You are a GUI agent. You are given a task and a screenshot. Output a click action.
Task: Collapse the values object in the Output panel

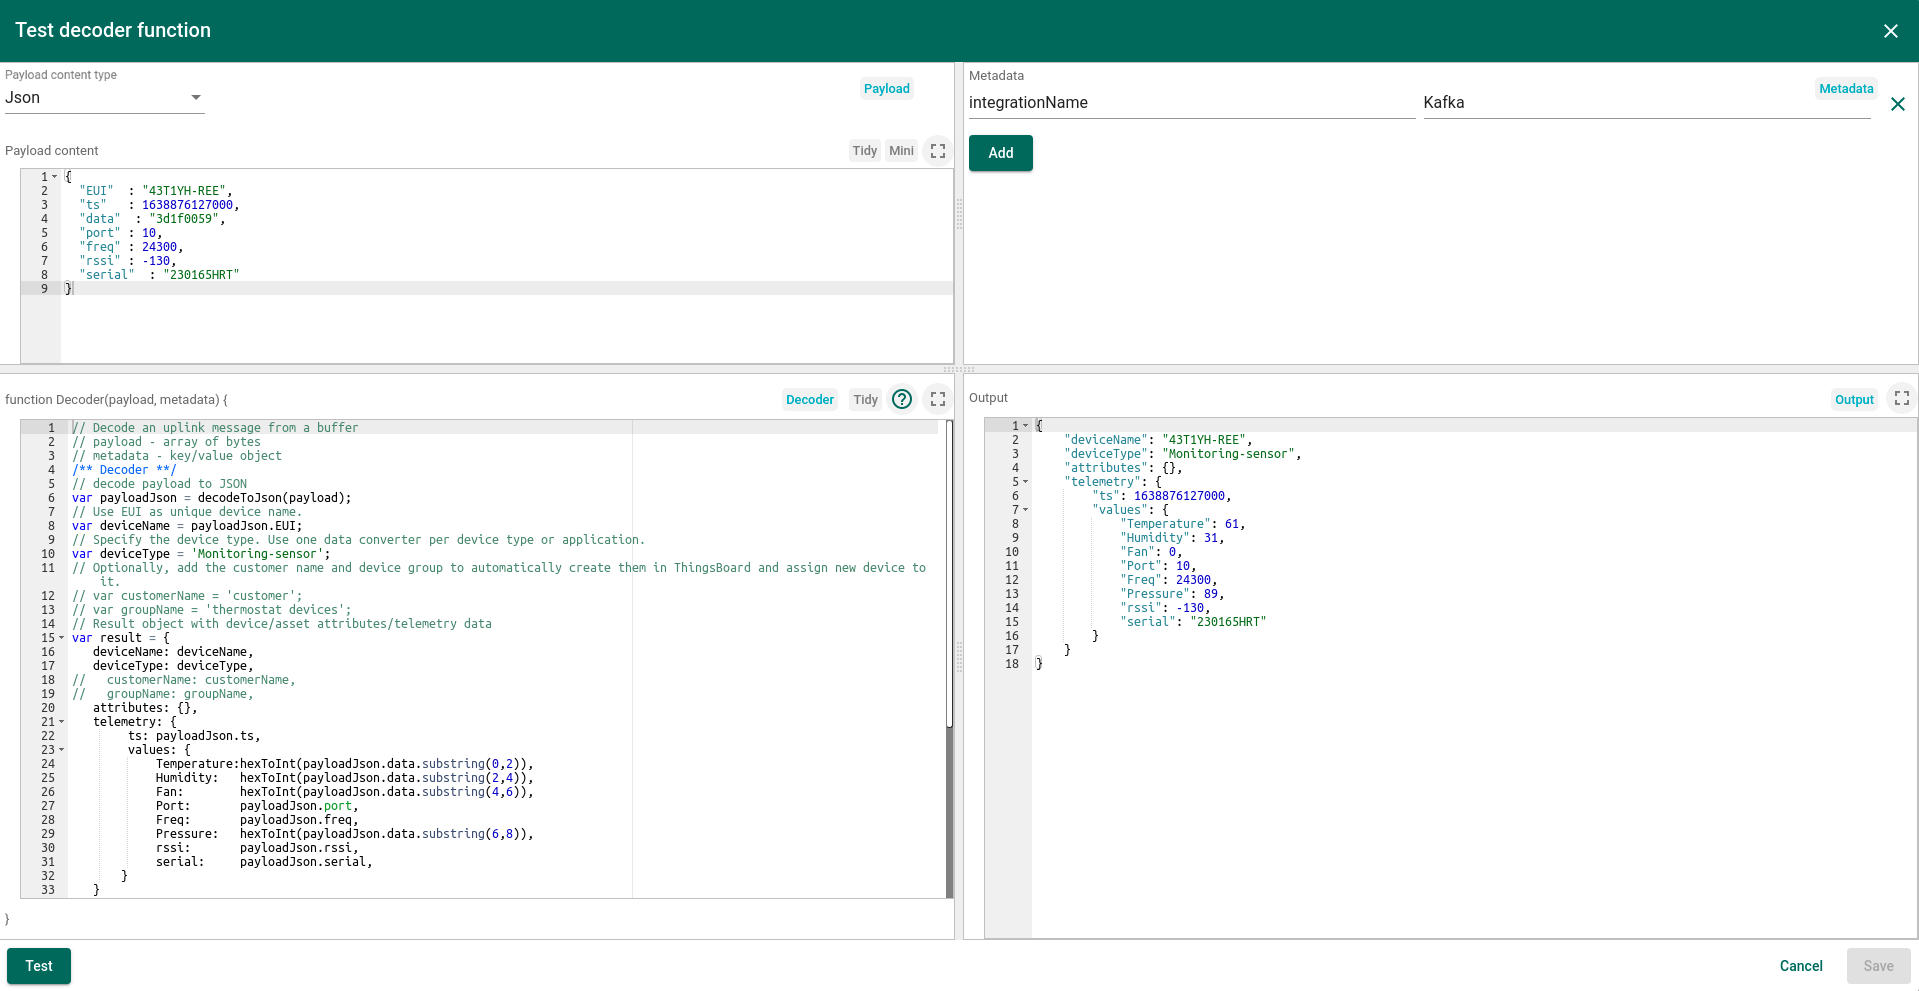1026,509
